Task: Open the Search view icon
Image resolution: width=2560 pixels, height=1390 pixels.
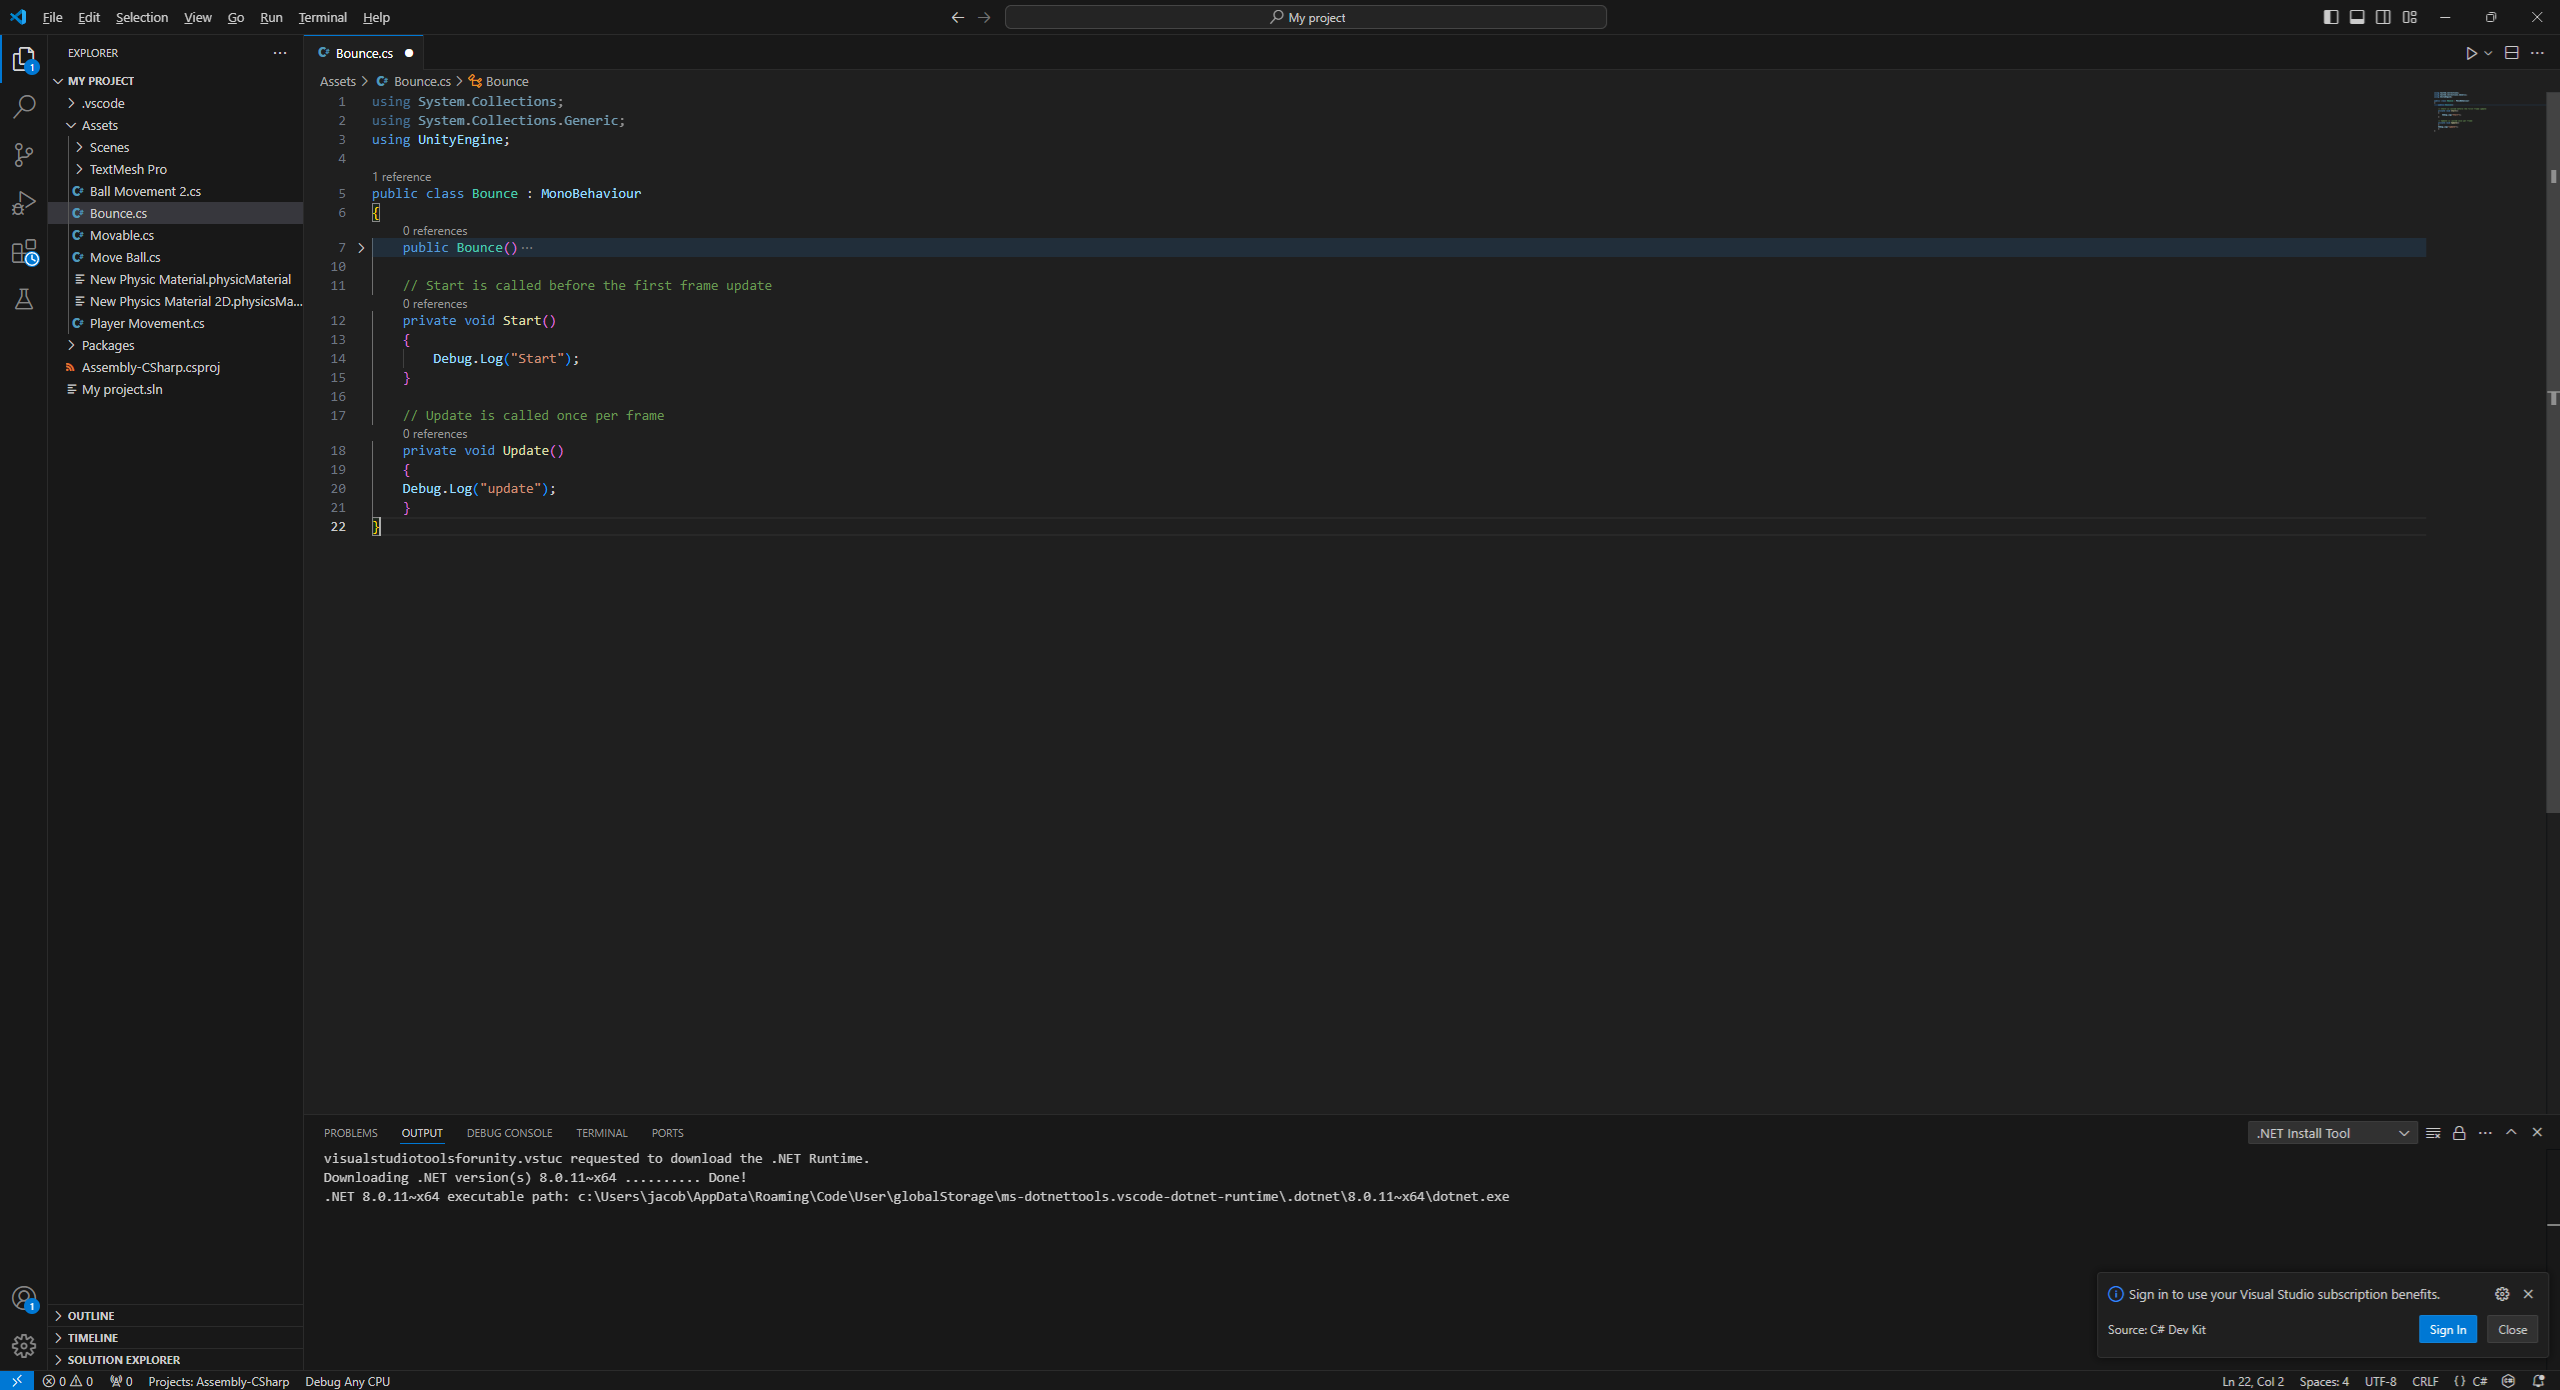Action: point(24,106)
